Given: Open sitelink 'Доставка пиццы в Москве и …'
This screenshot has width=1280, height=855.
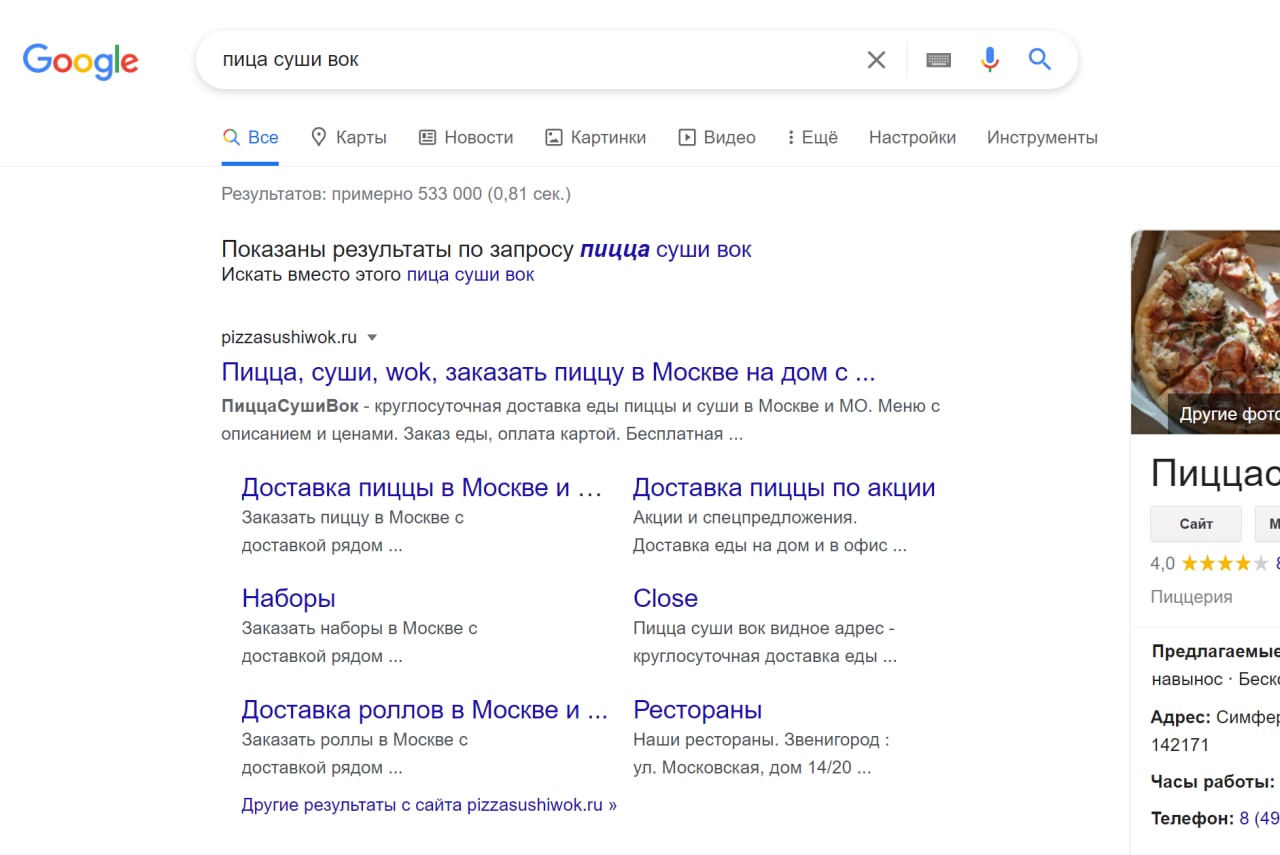Looking at the screenshot, I should coord(422,487).
